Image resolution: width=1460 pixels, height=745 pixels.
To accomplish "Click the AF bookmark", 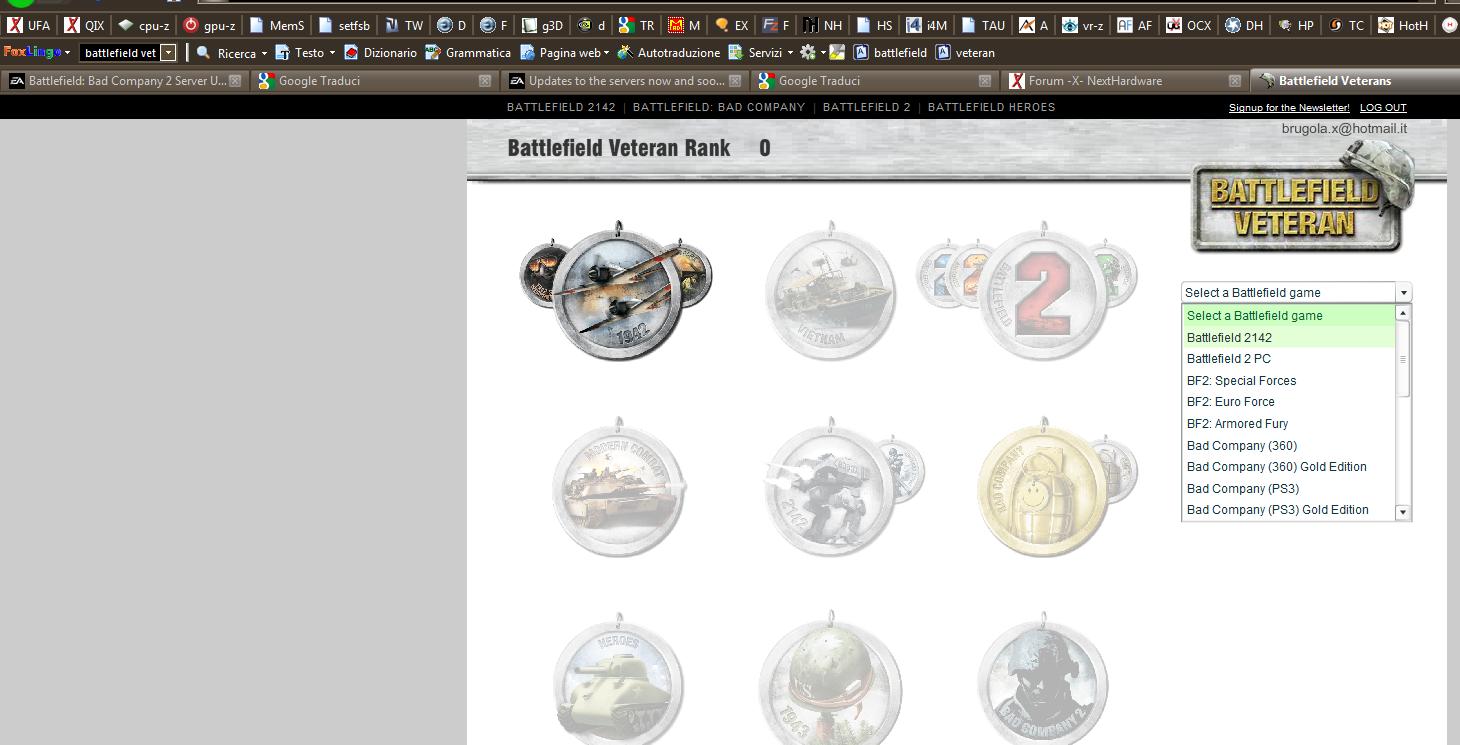I will point(1134,25).
